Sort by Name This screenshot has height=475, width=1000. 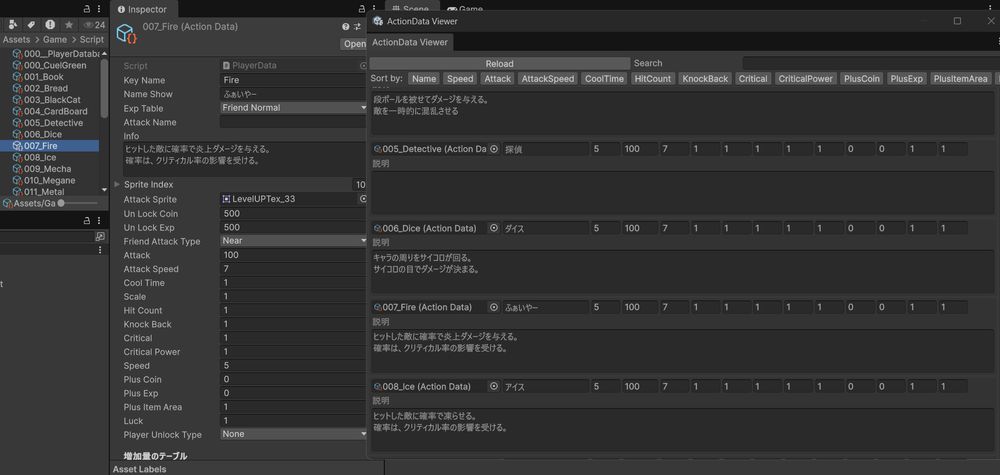424,78
